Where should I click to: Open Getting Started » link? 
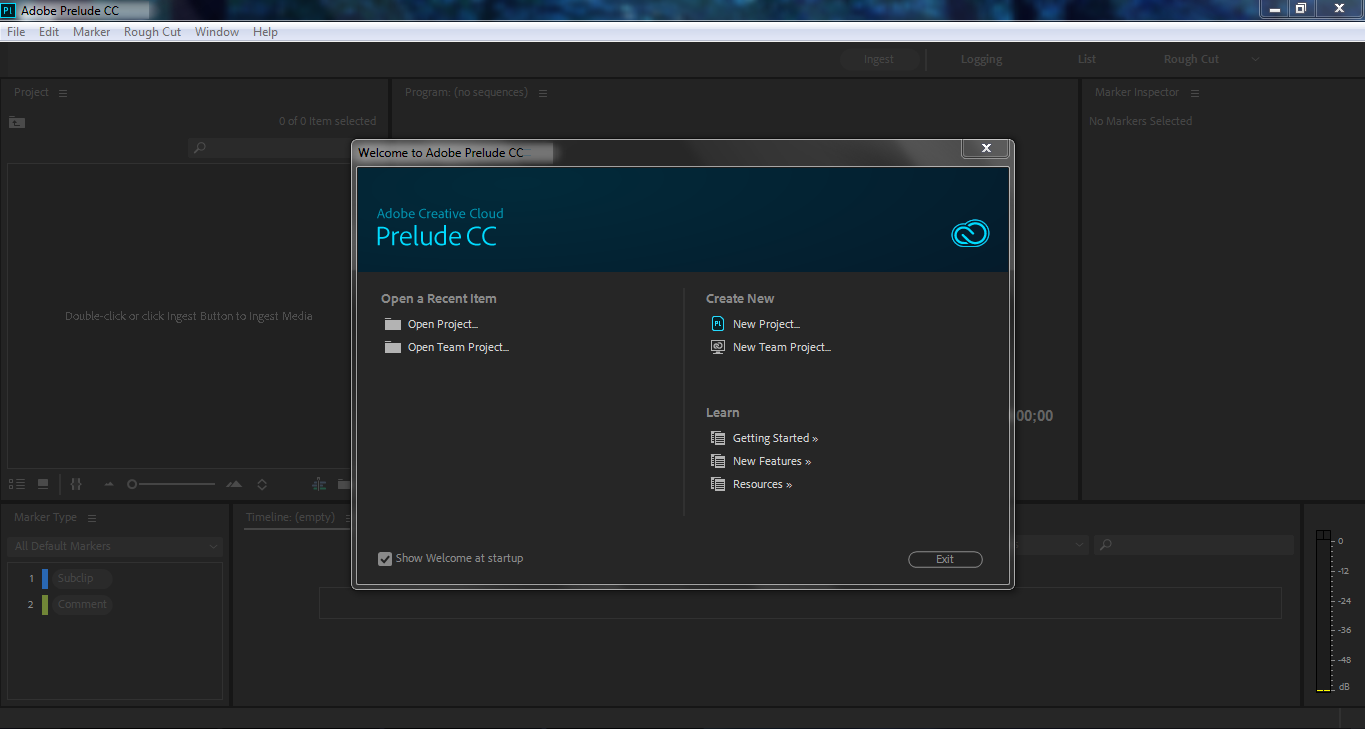click(775, 438)
